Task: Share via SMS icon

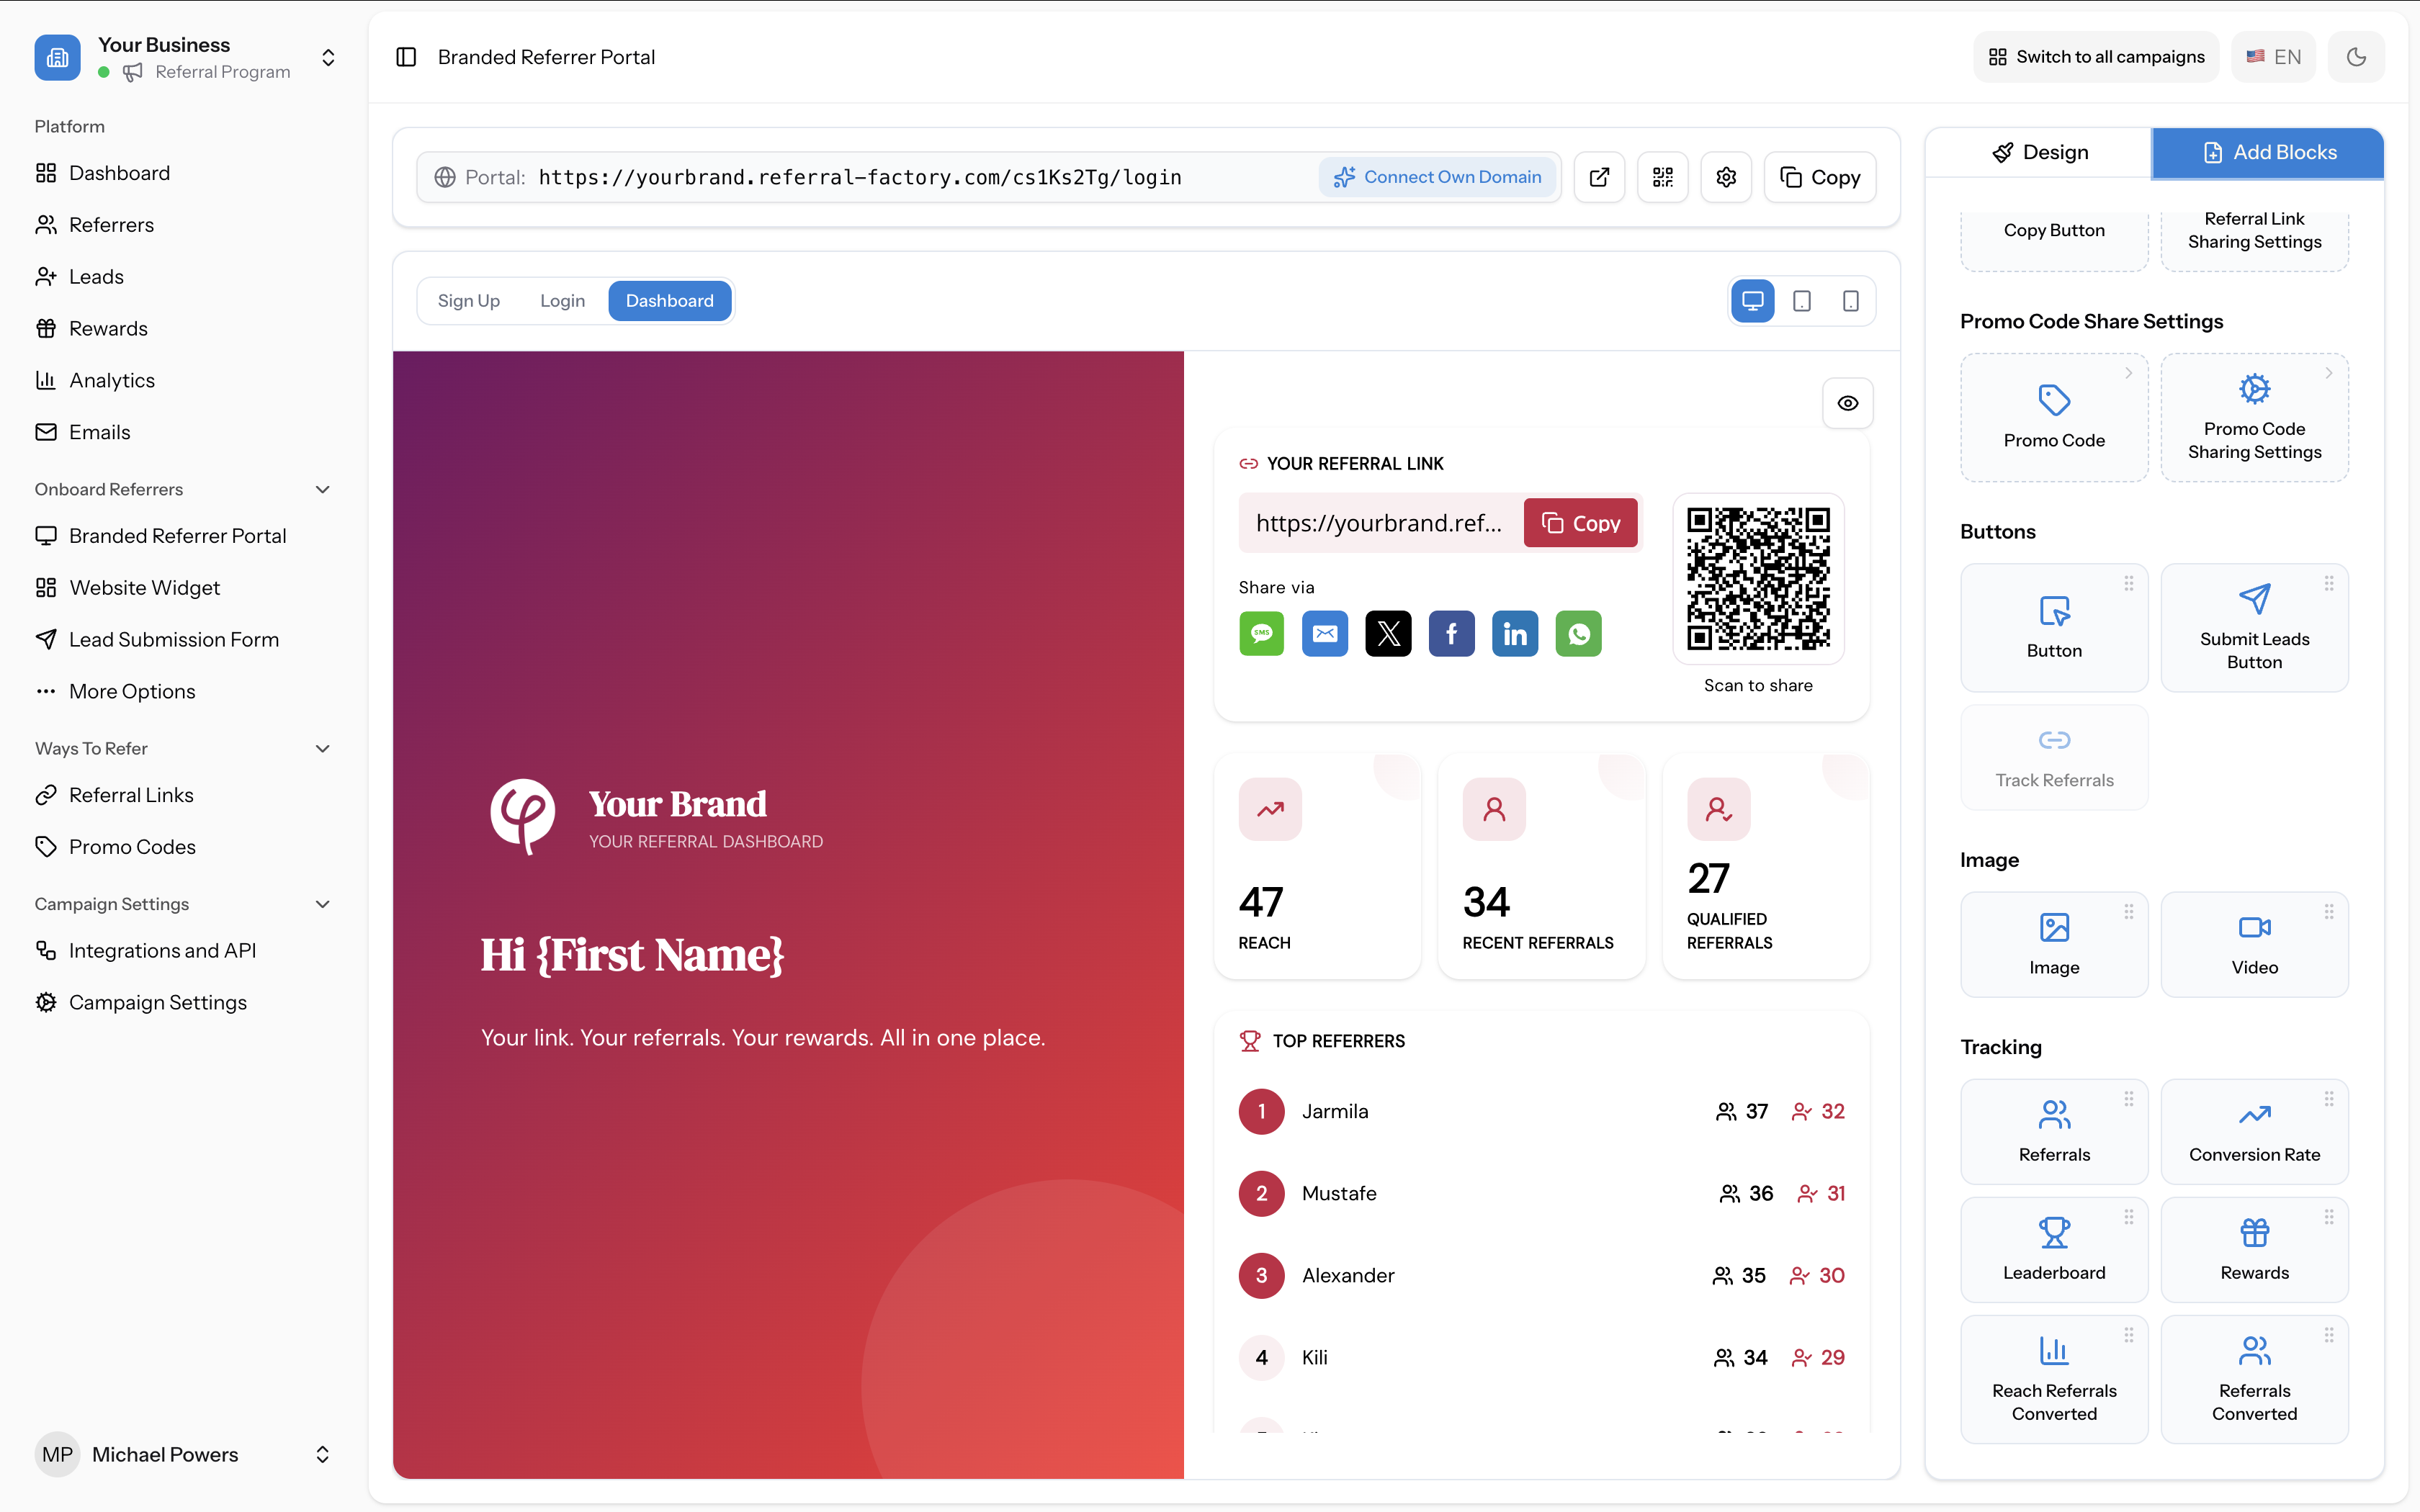Action: (1261, 633)
